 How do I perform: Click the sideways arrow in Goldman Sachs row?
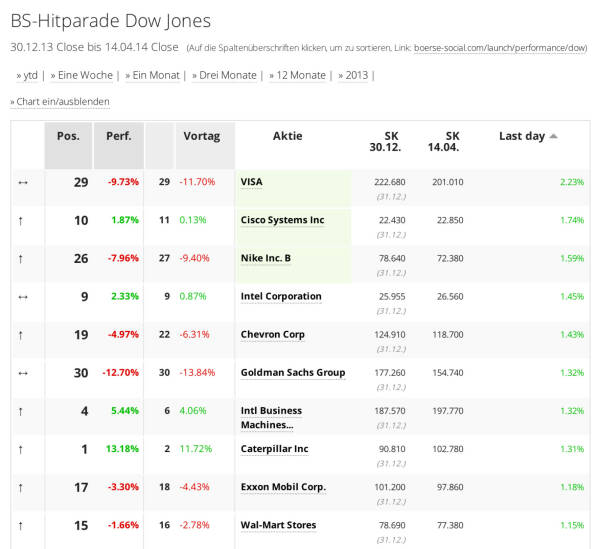tap(22, 373)
